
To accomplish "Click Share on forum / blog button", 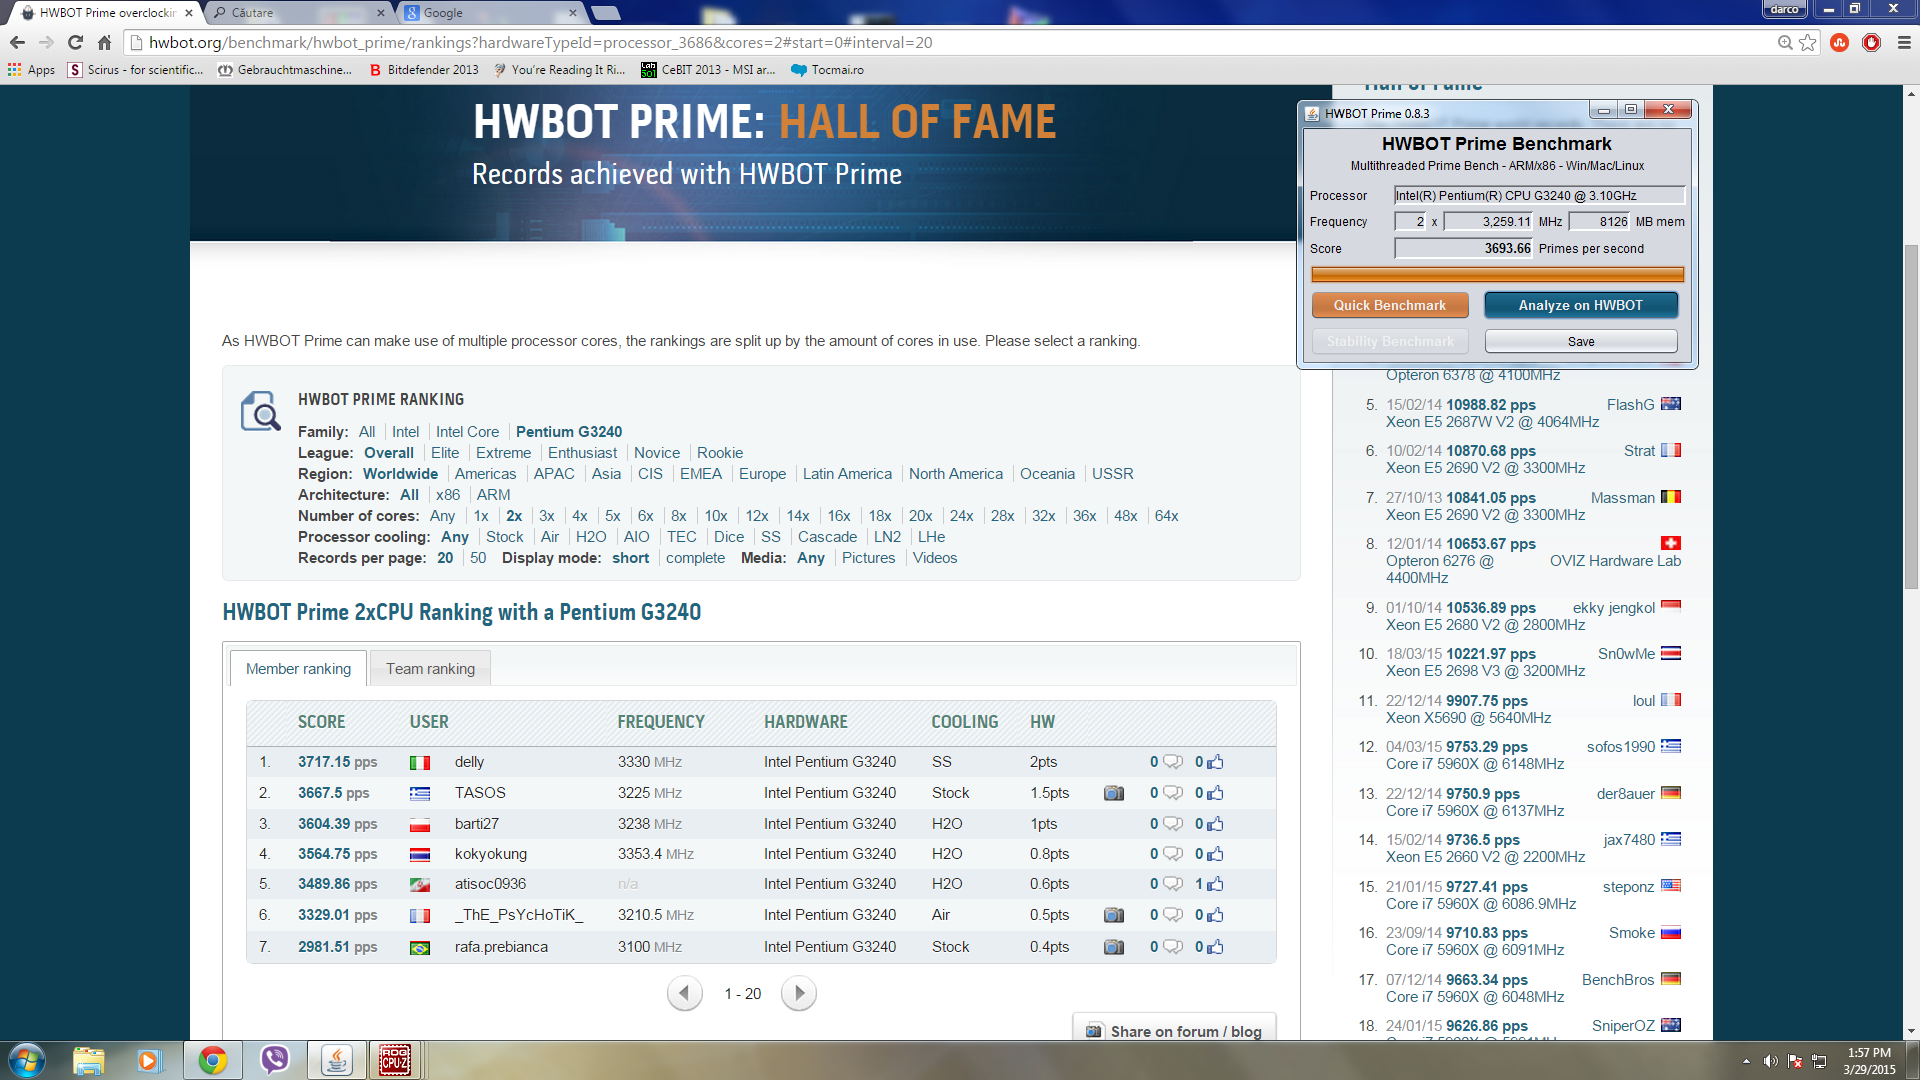I will click(x=1174, y=1031).
